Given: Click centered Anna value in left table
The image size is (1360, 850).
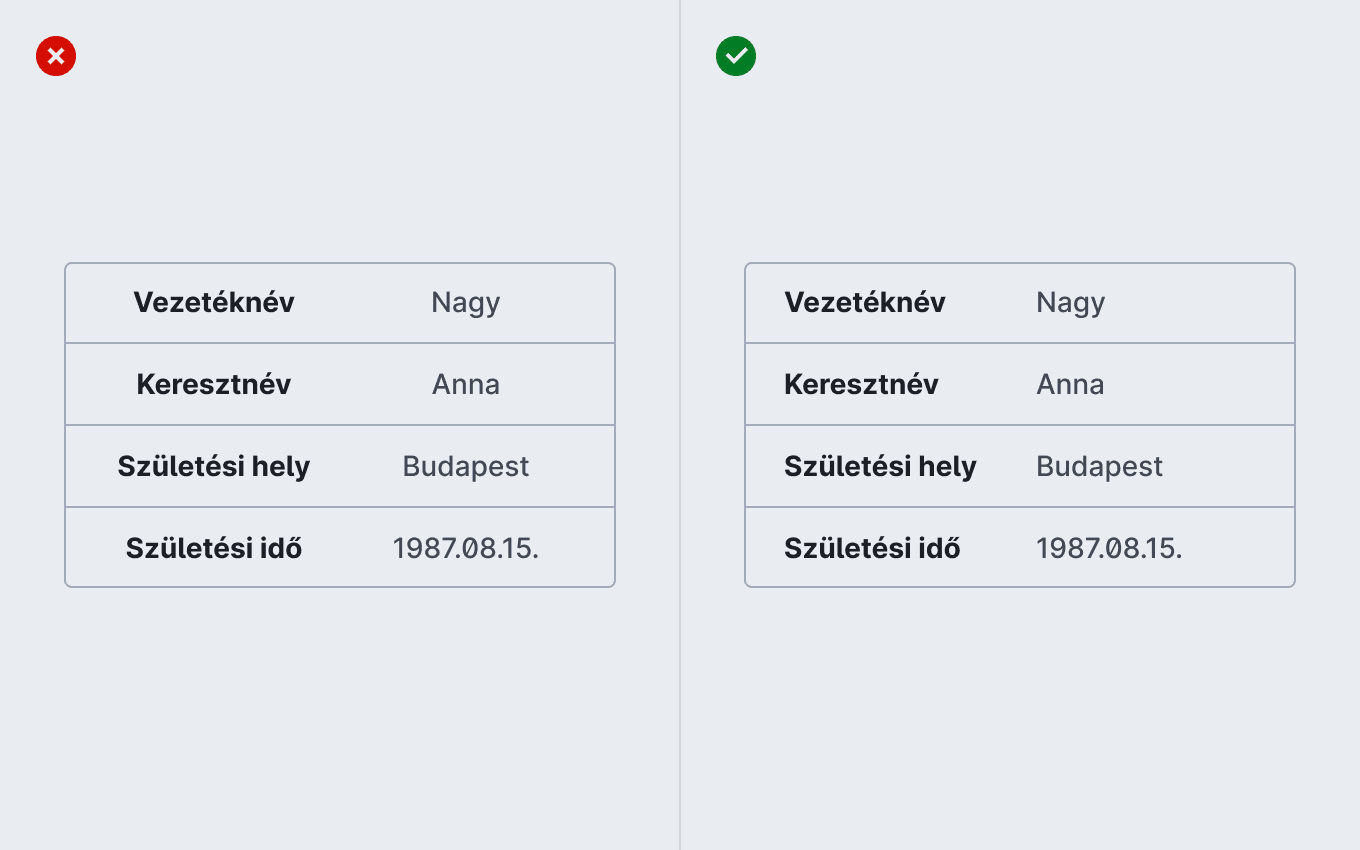Looking at the screenshot, I should point(466,384).
